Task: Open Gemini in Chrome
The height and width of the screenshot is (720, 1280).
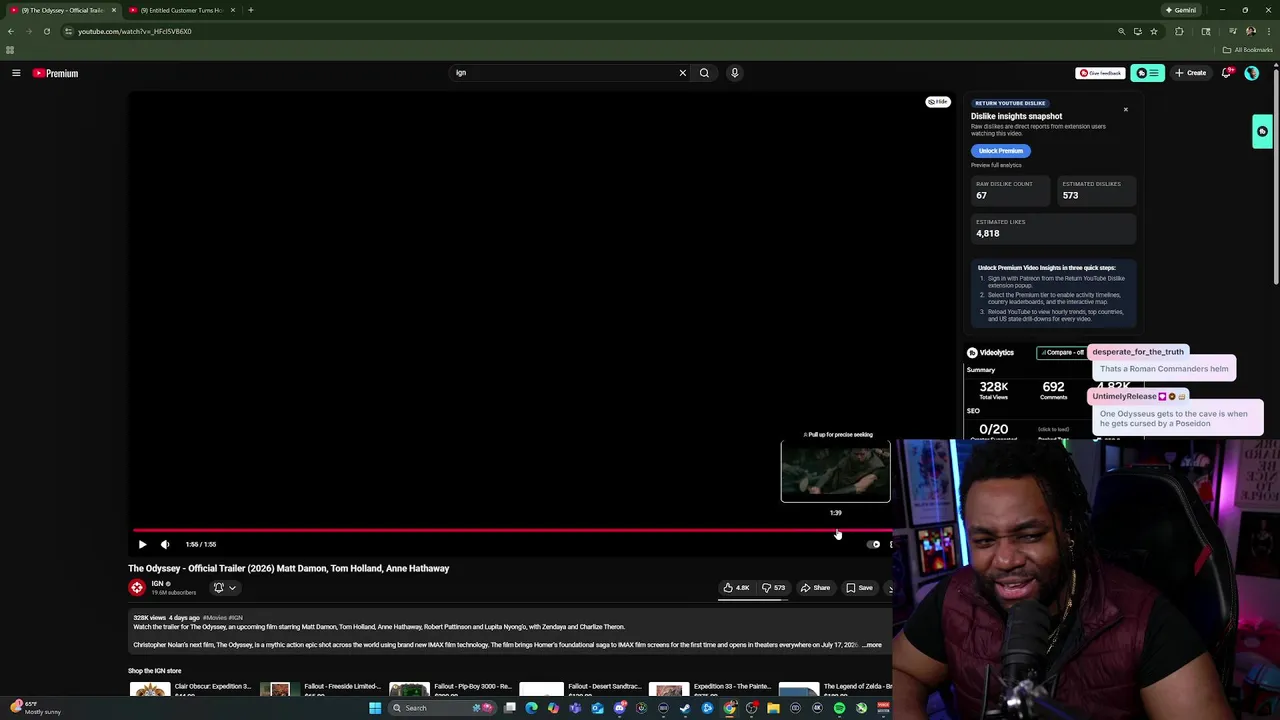Action: [1180, 10]
